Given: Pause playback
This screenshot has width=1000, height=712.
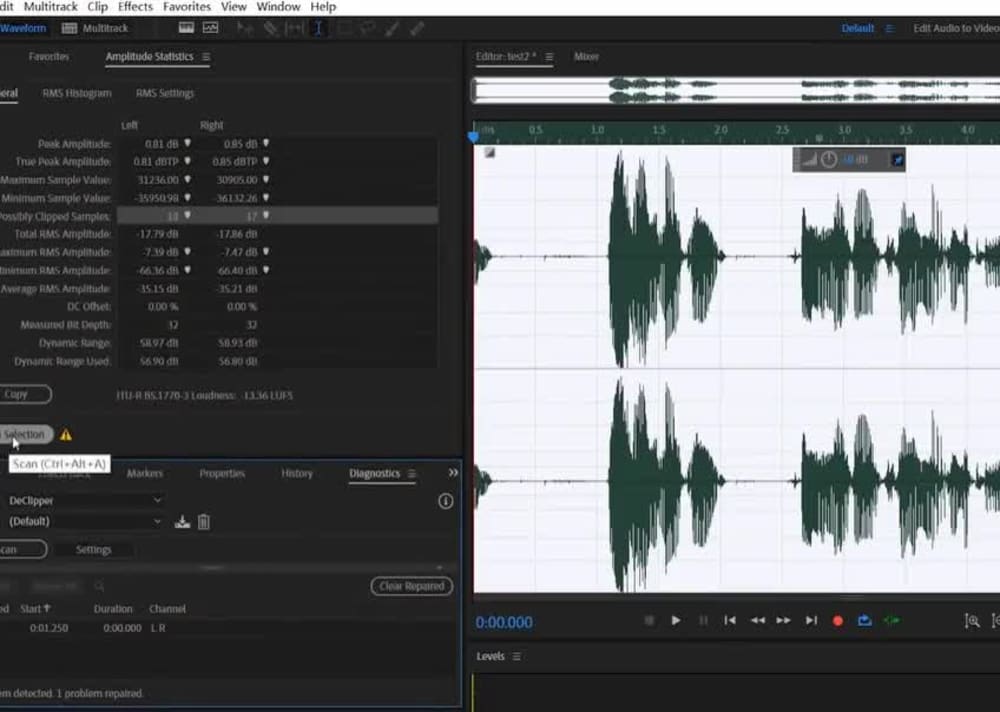Looking at the screenshot, I should tap(703, 621).
